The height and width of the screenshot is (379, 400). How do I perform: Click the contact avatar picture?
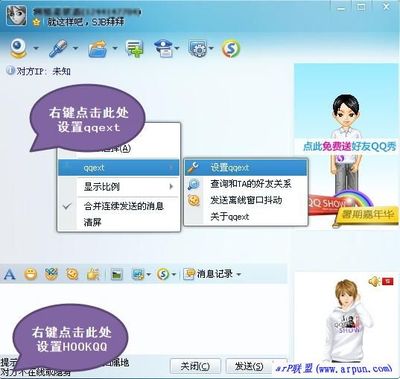pos(16,15)
